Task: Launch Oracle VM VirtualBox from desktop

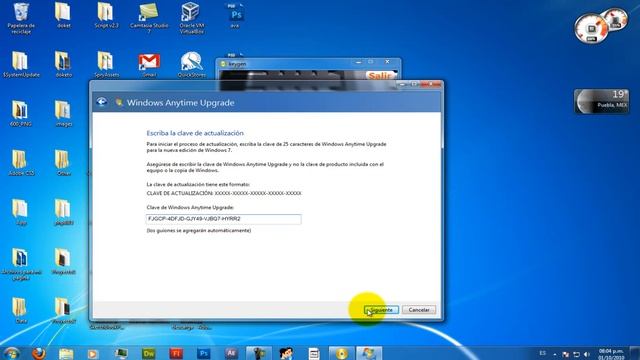Action: point(191,18)
